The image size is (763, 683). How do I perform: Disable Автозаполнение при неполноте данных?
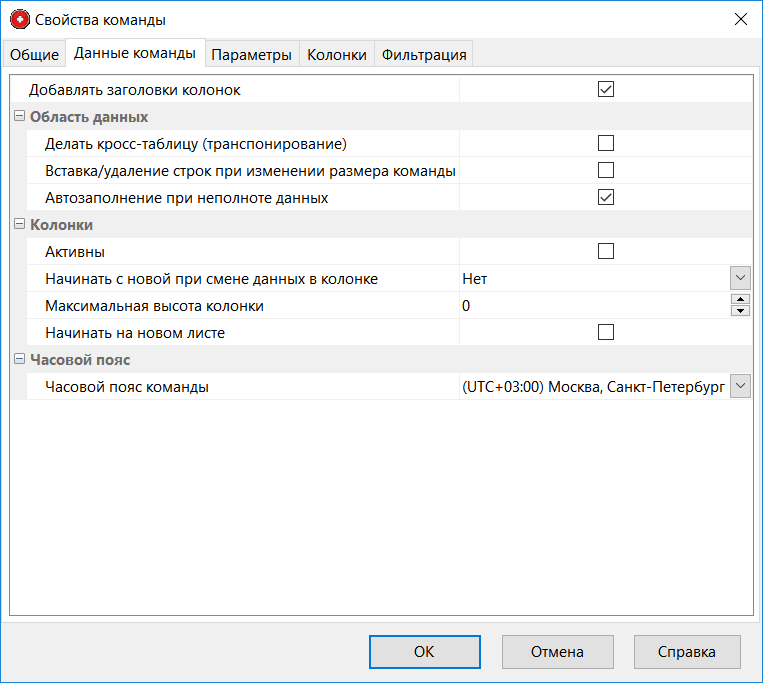click(605, 197)
